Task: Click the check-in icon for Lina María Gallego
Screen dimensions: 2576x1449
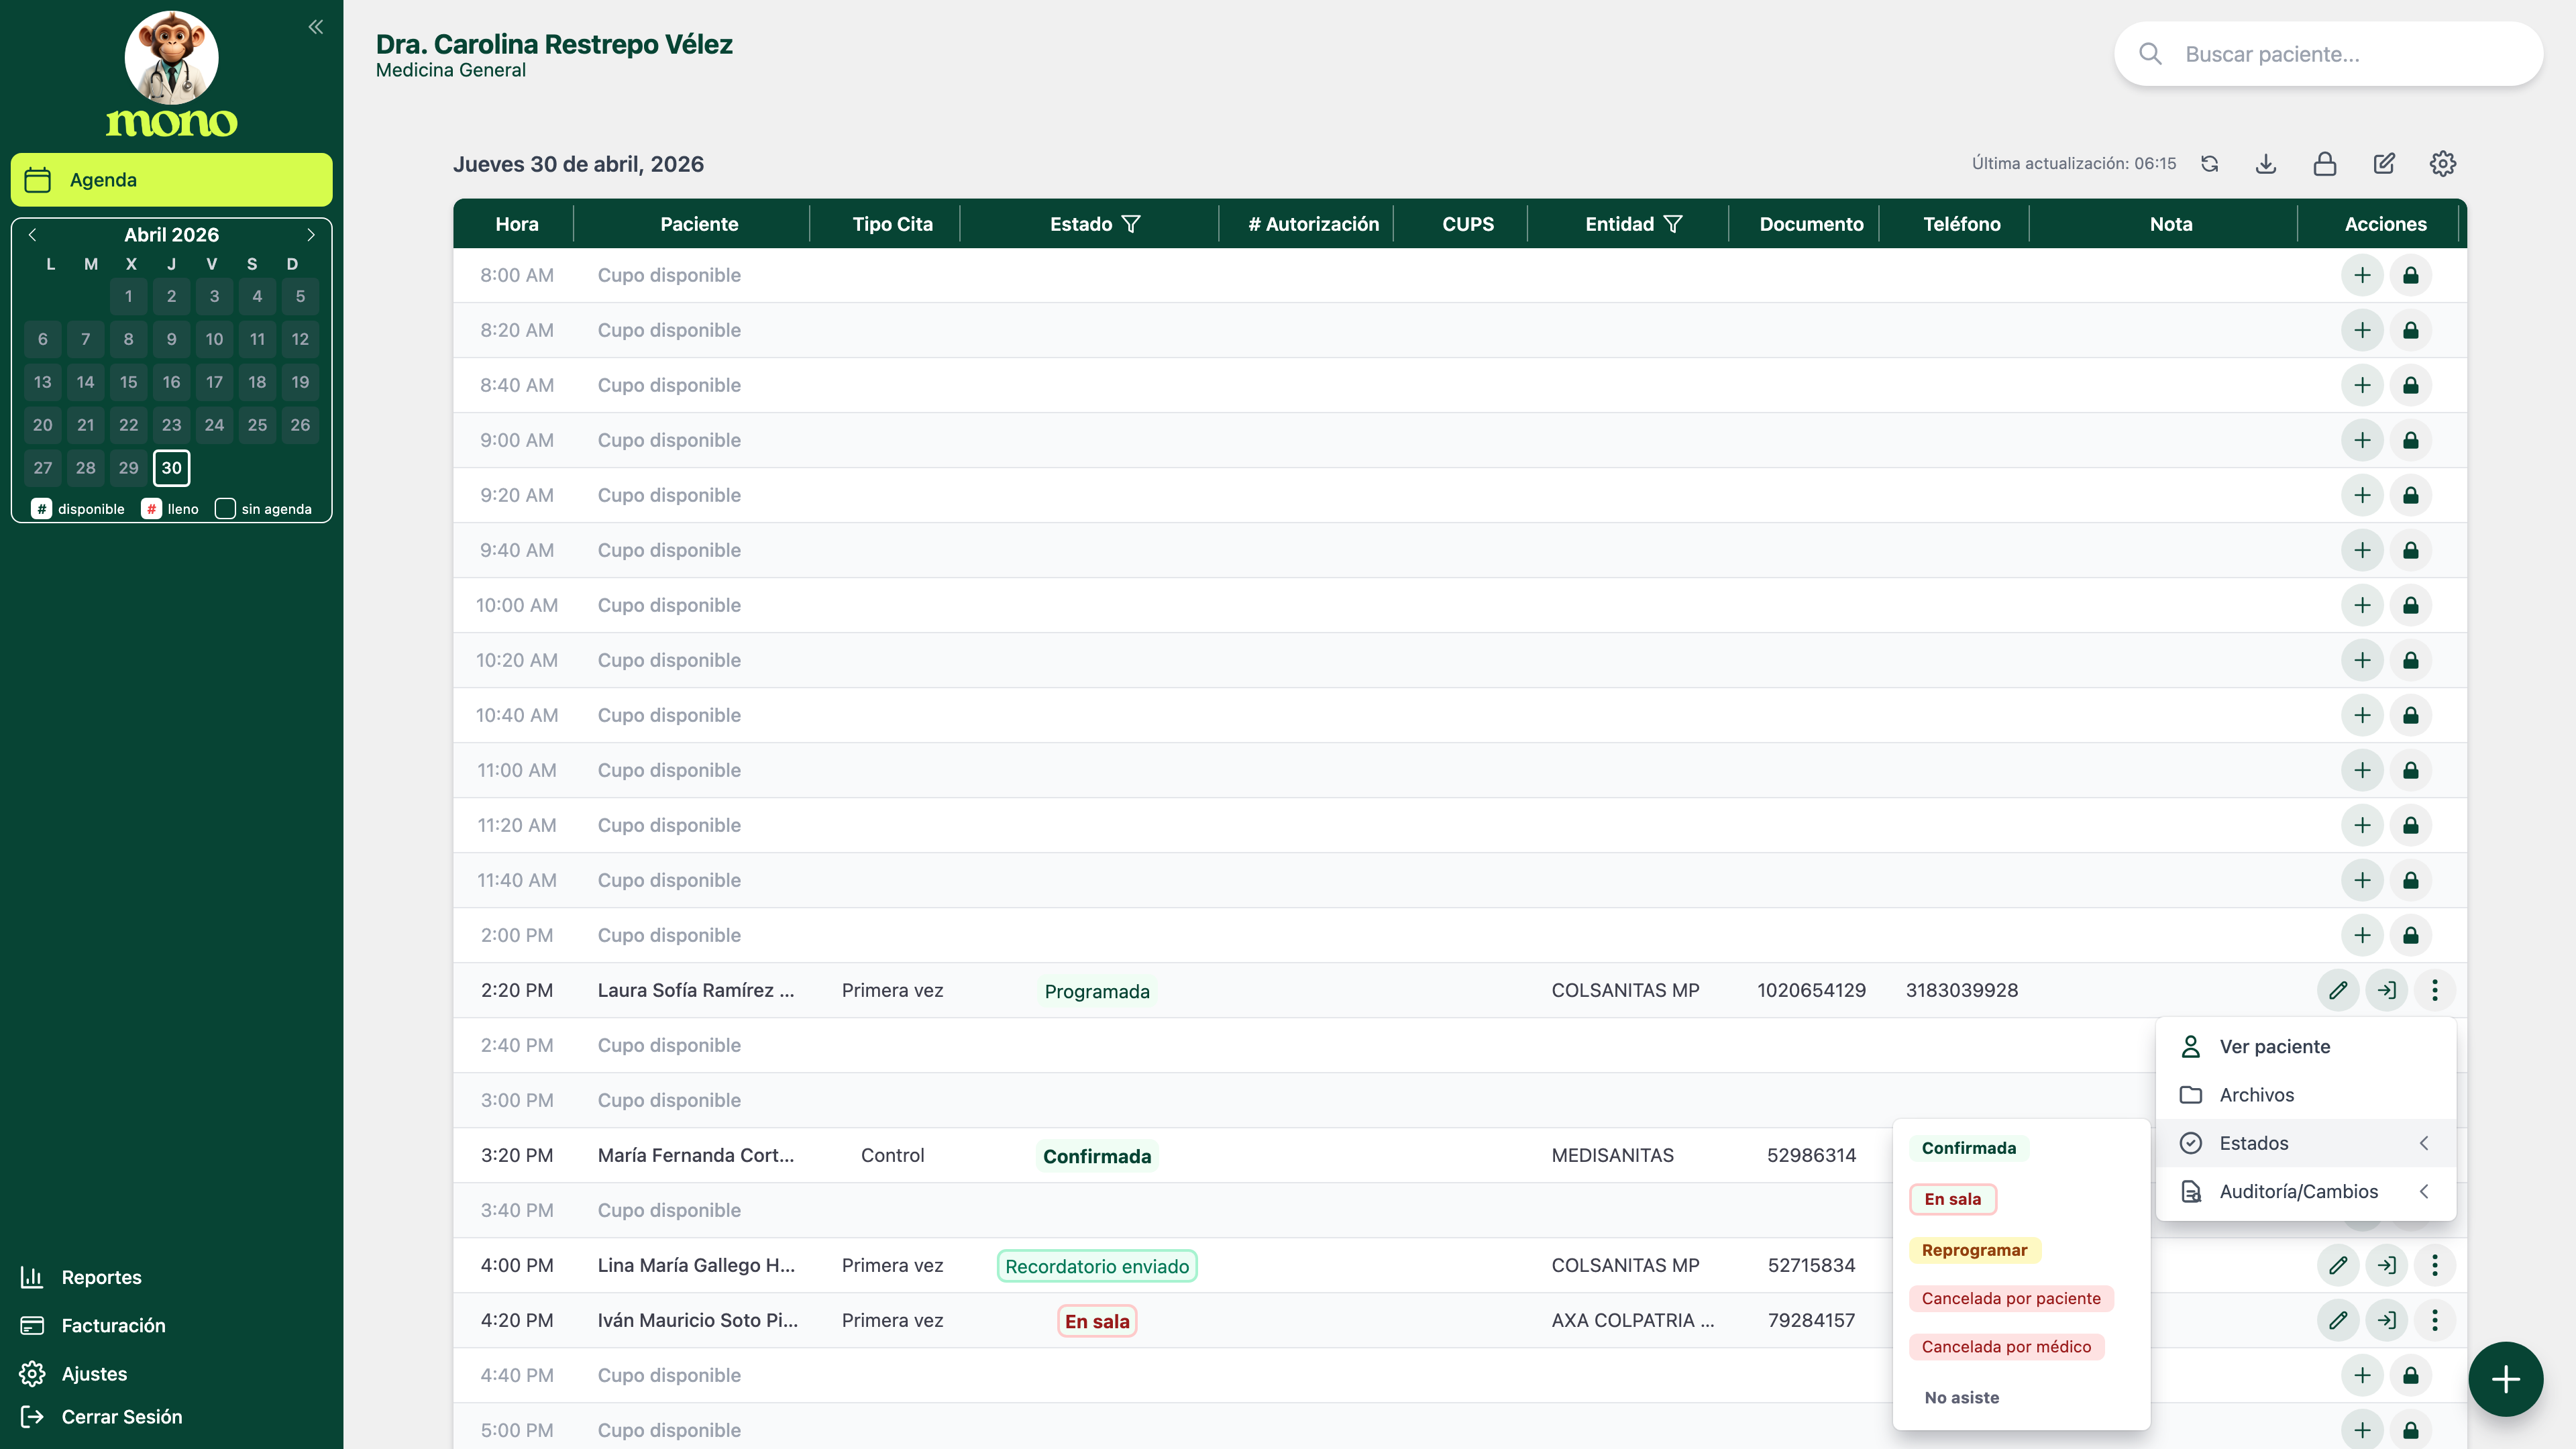Action: tap(2387, 1265)
